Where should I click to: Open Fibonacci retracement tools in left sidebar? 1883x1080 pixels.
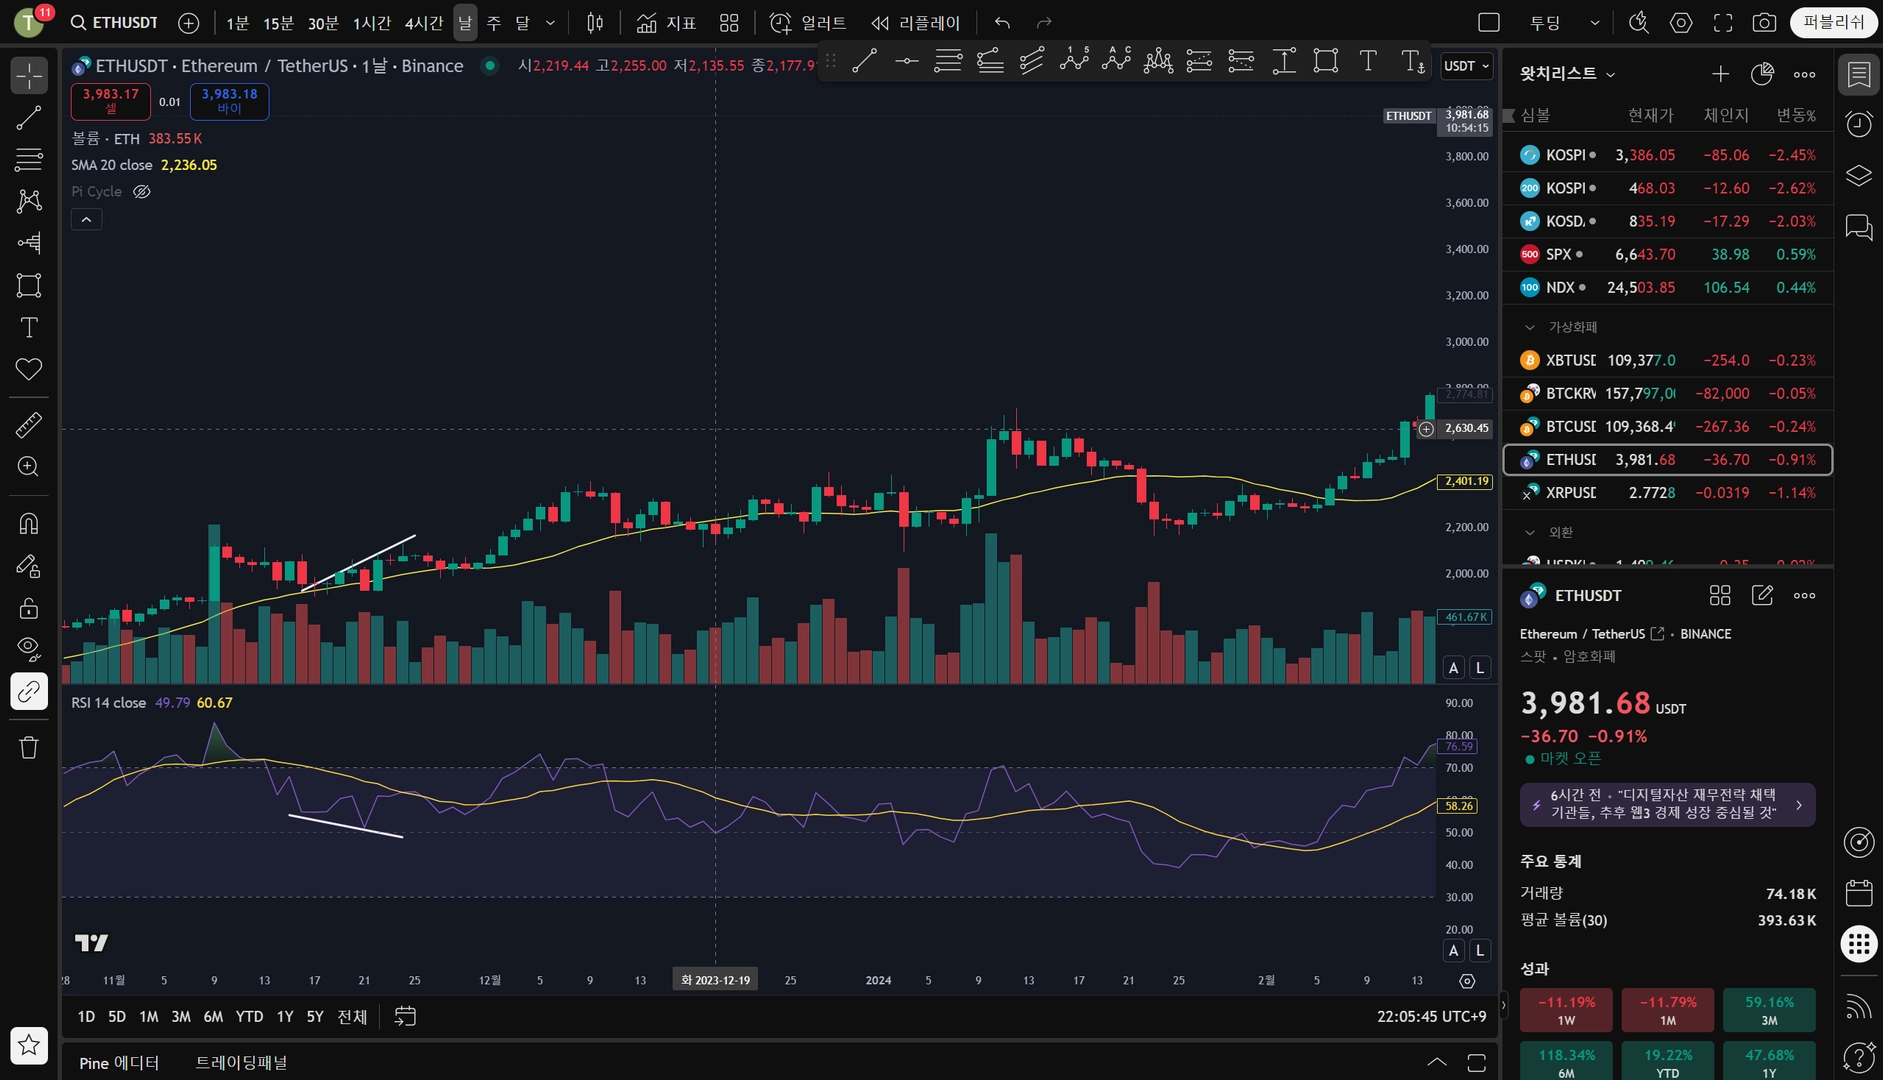click(x=29, y=159)
